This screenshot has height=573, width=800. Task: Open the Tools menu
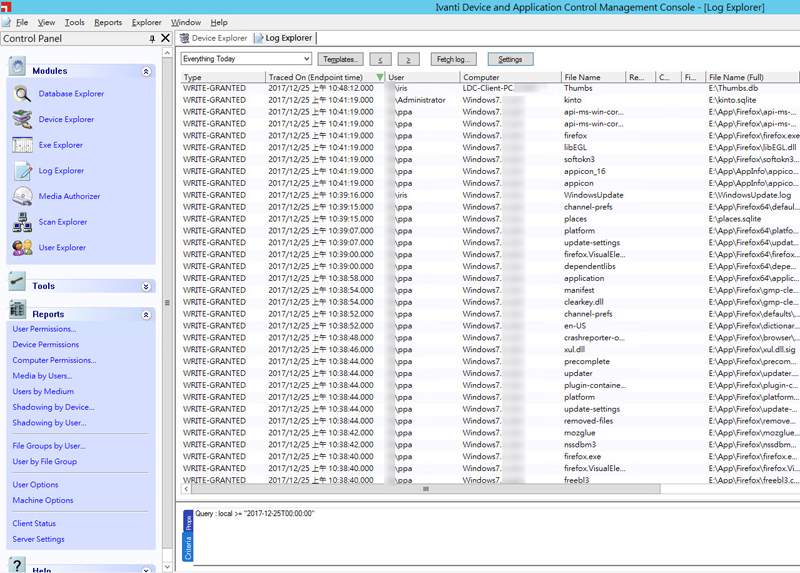pos(74,22)
